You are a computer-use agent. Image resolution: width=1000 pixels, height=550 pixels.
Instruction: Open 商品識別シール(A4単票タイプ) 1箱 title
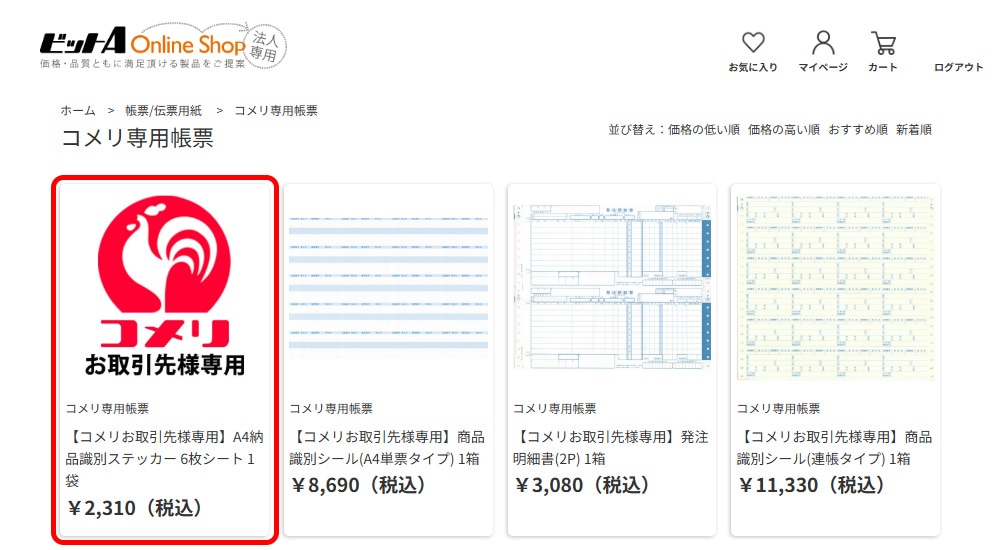[386, 448]
